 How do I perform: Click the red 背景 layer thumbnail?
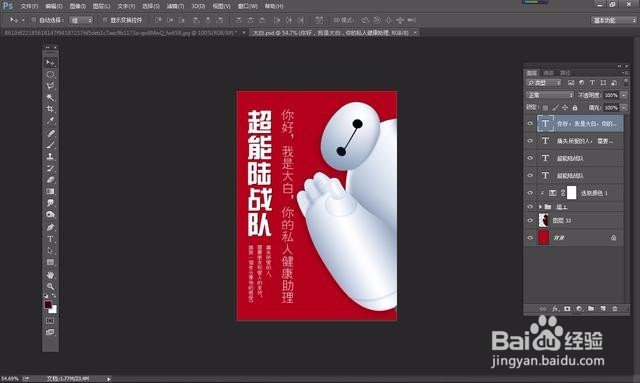click(544, 238)
